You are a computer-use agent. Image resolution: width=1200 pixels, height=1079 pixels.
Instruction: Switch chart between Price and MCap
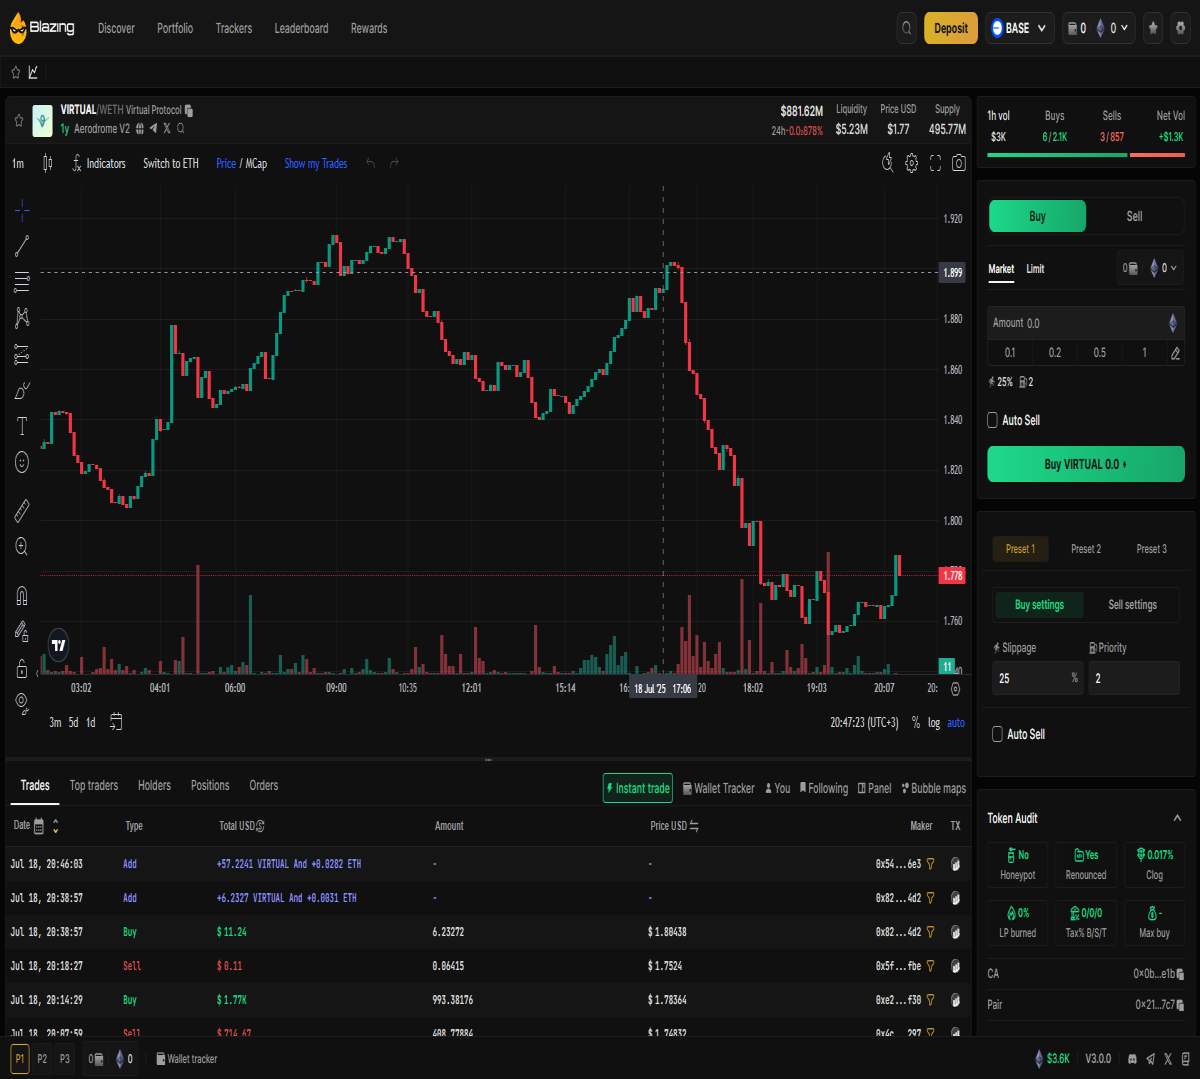tap(241, 163)
